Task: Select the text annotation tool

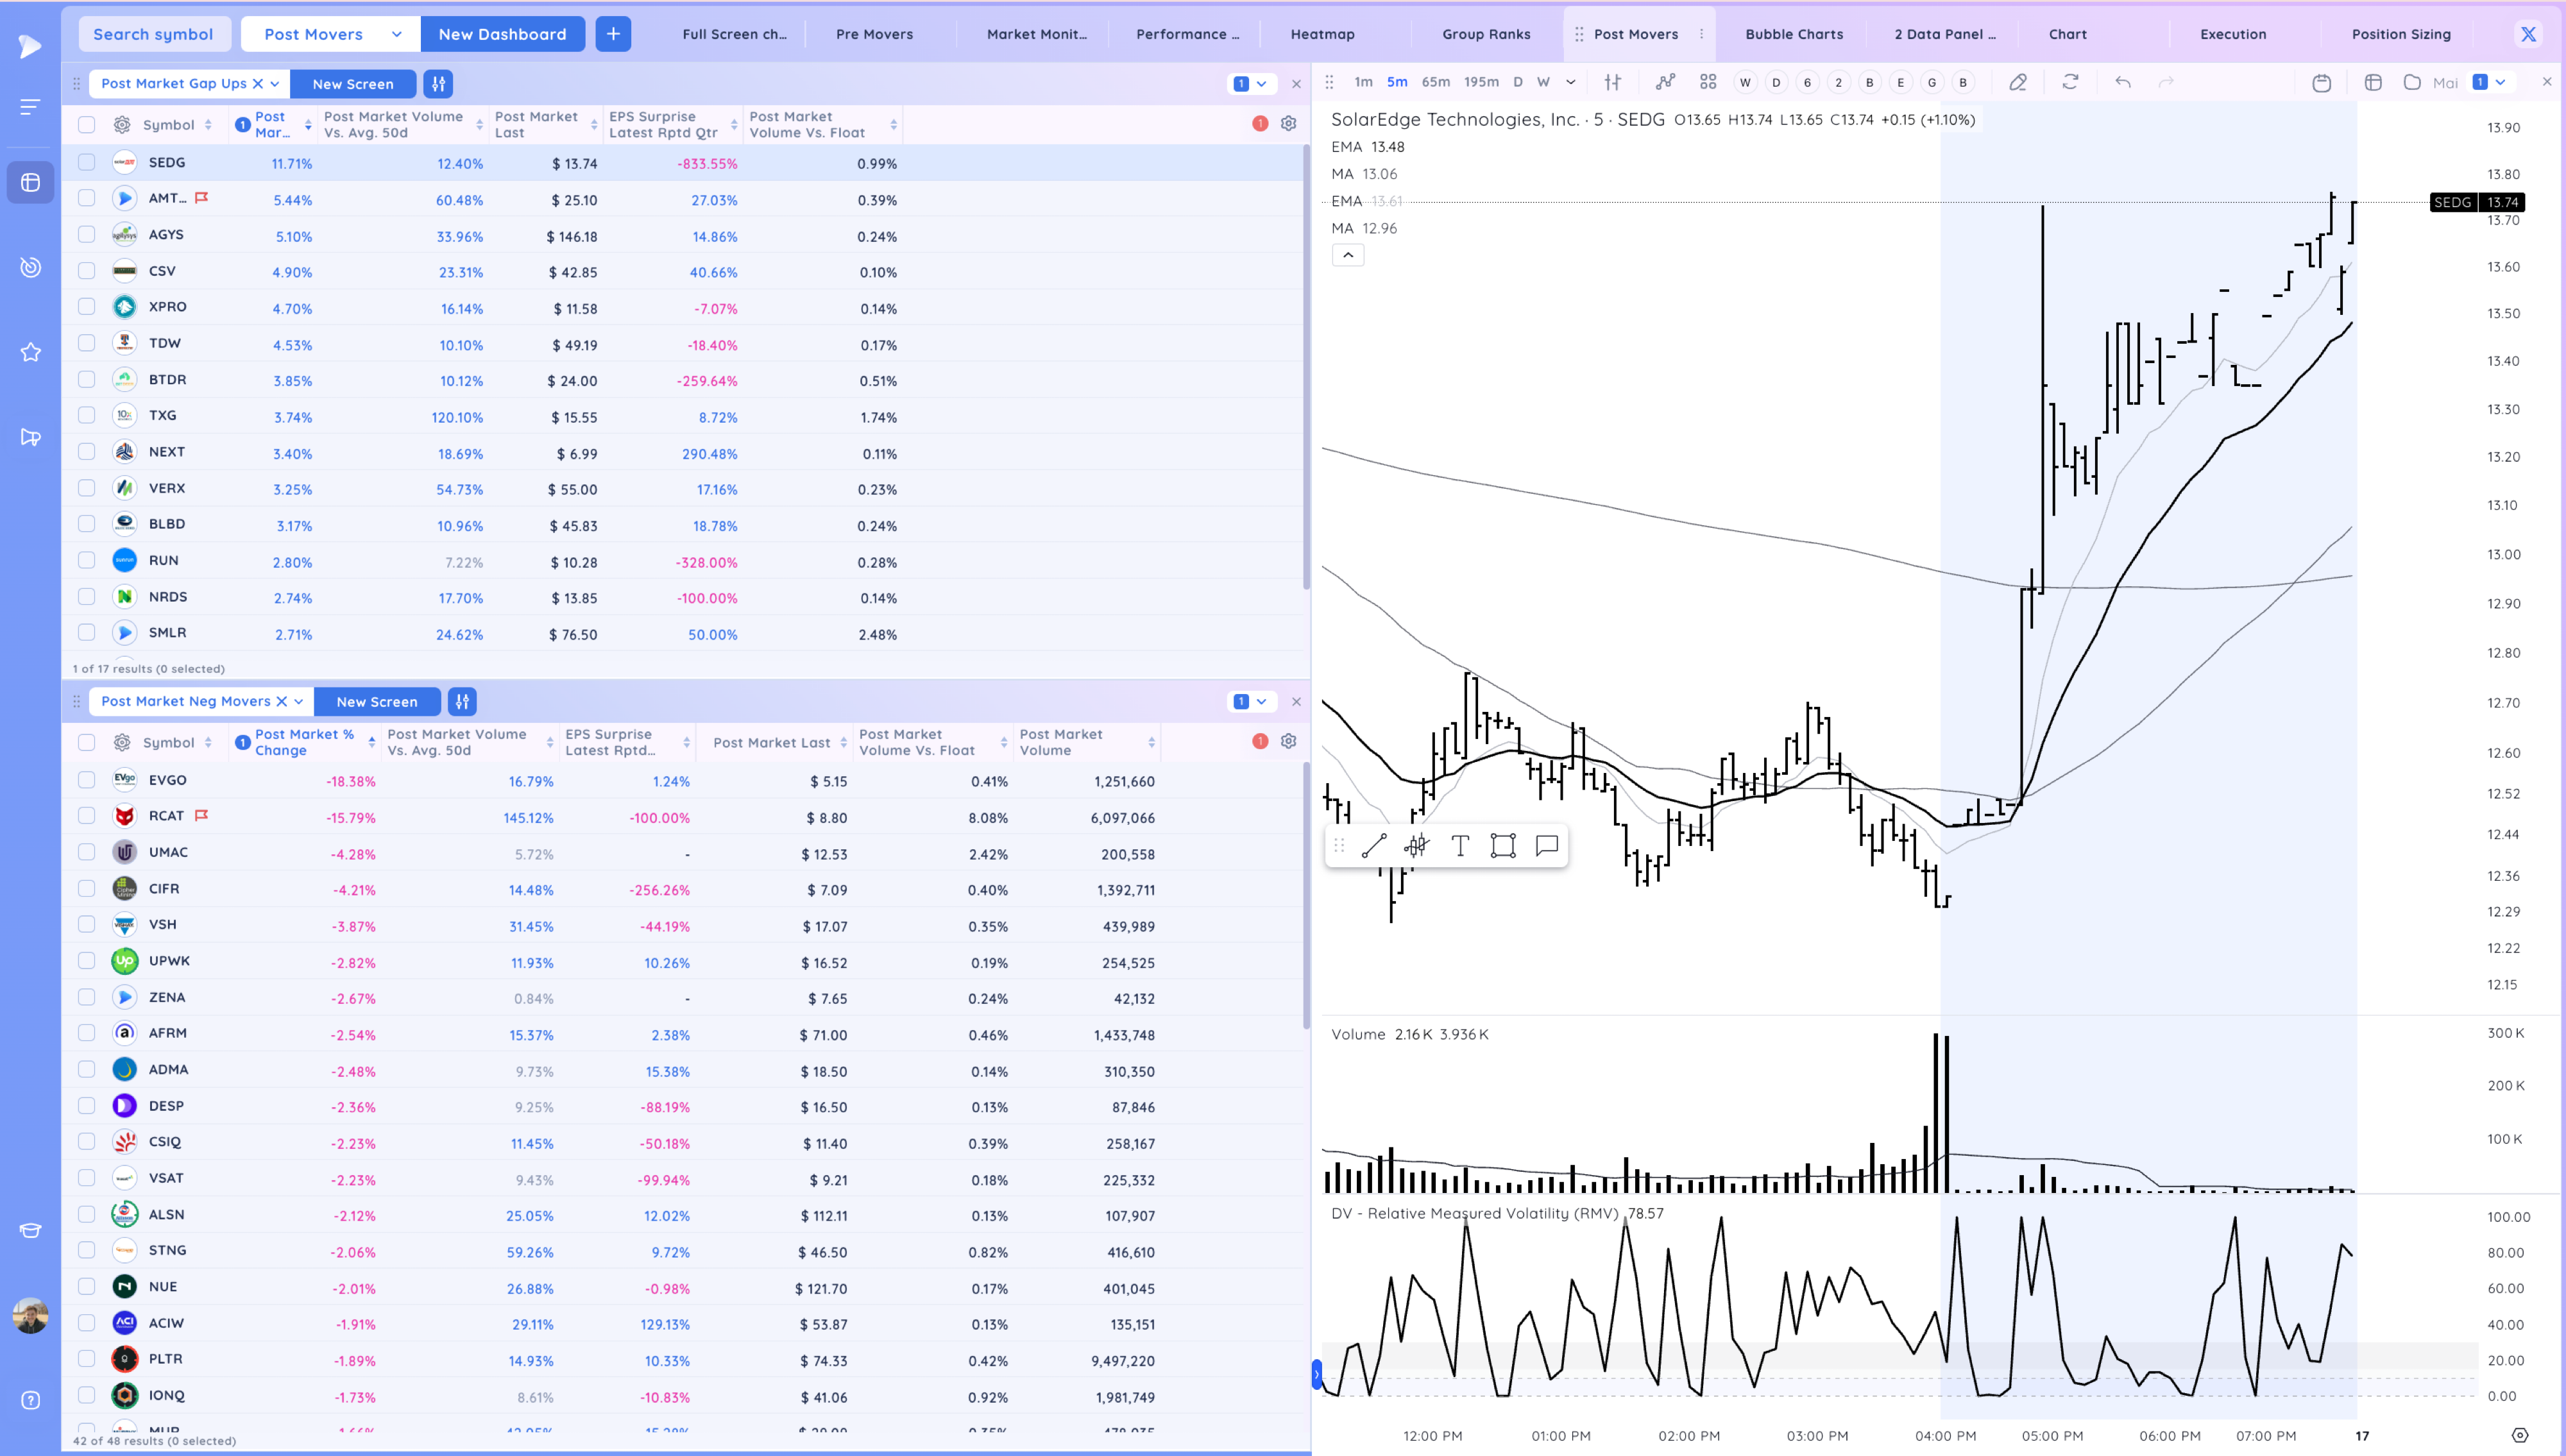Action: [1460, 846]
